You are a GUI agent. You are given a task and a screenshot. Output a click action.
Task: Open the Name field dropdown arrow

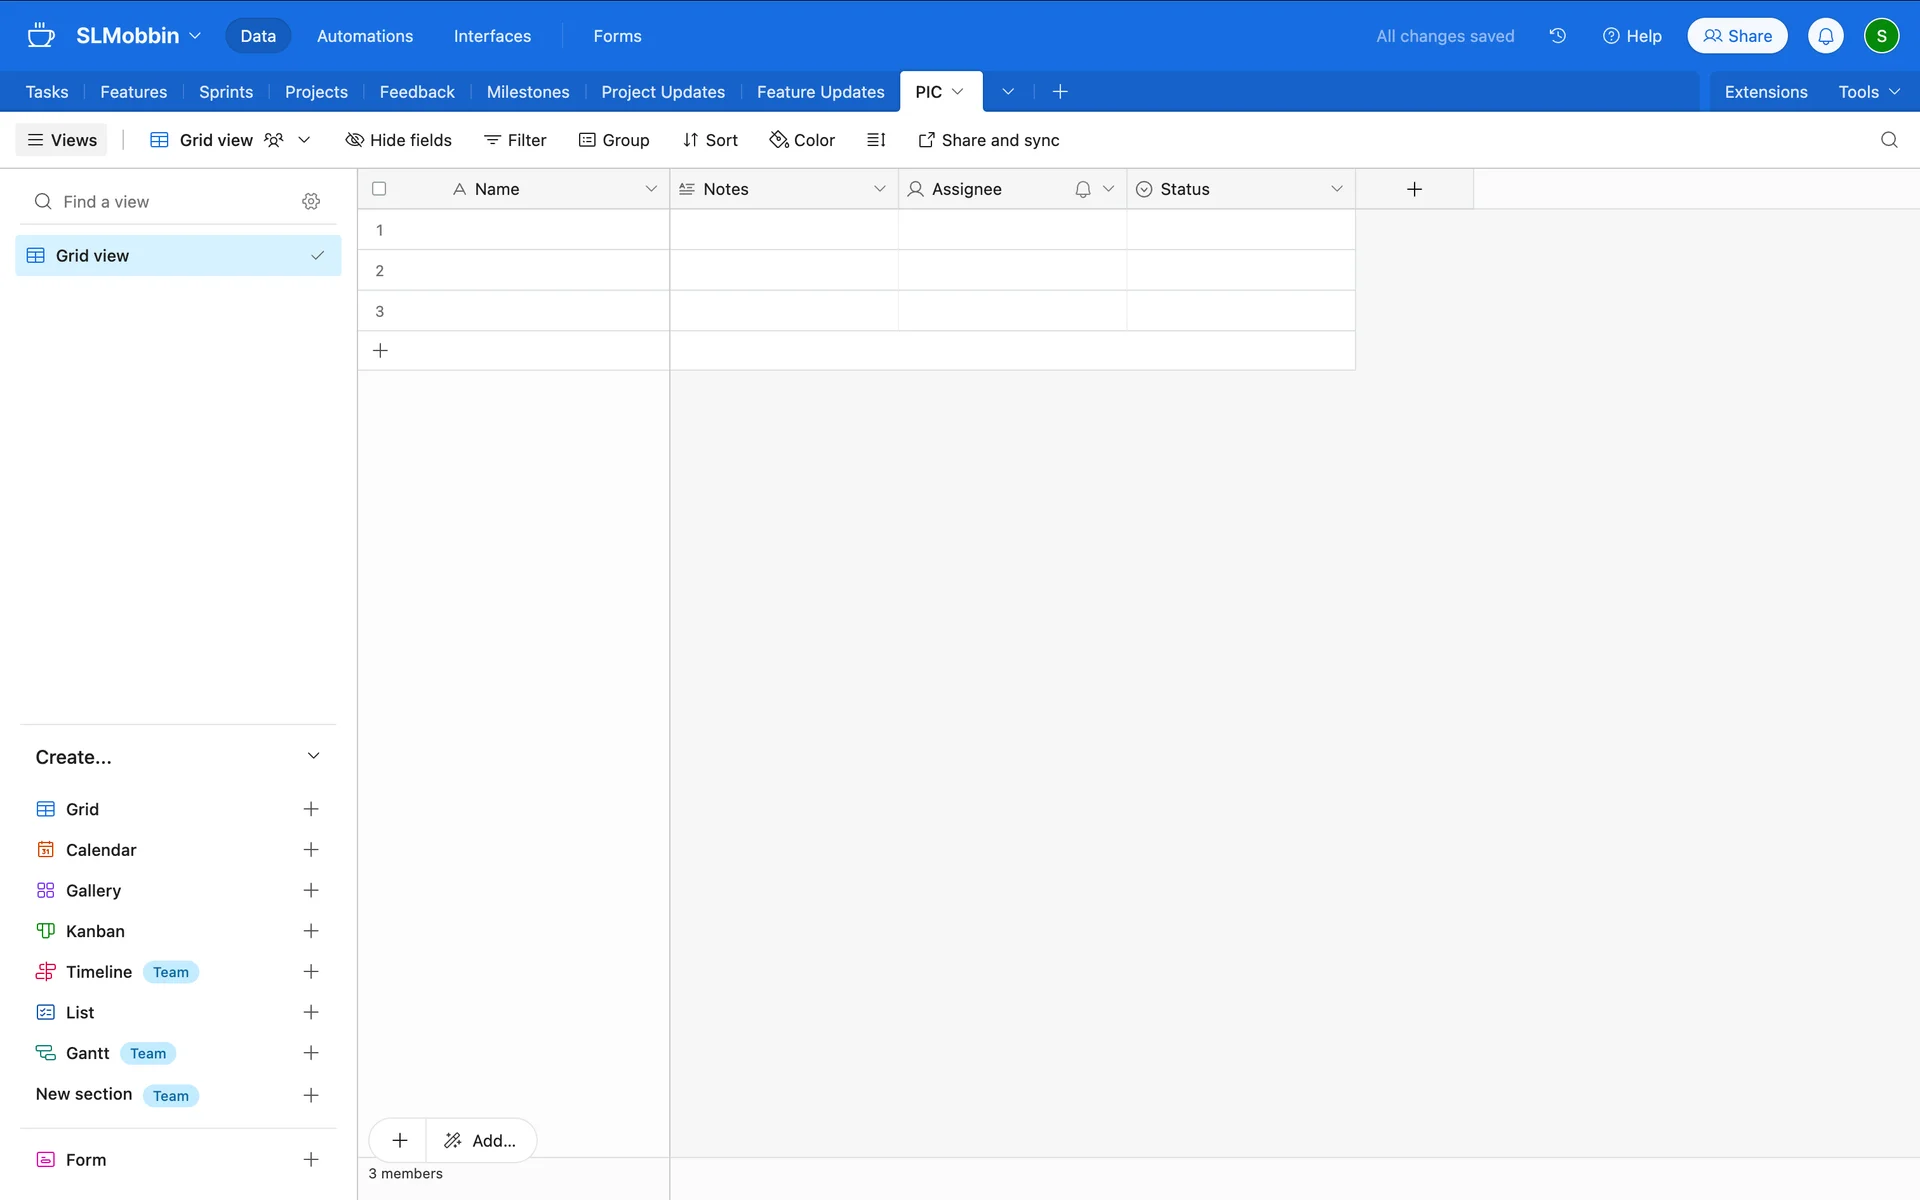(x=651, y=189)
